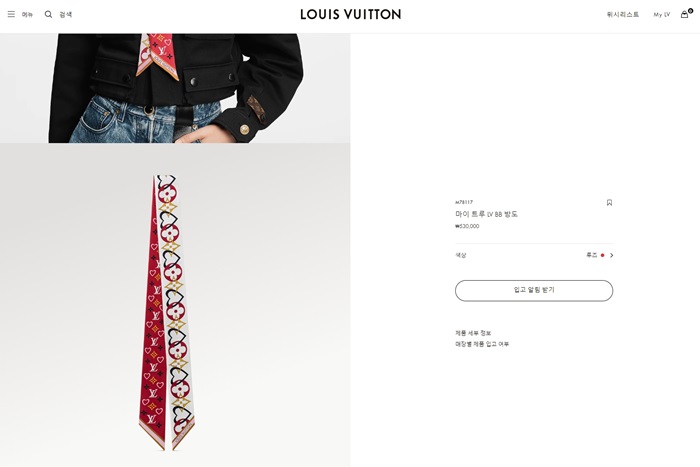Open 매장별 제품 입고 여부 link
Image resolution: width=700 pixels, height=467 pixels.
pos(482,344)
